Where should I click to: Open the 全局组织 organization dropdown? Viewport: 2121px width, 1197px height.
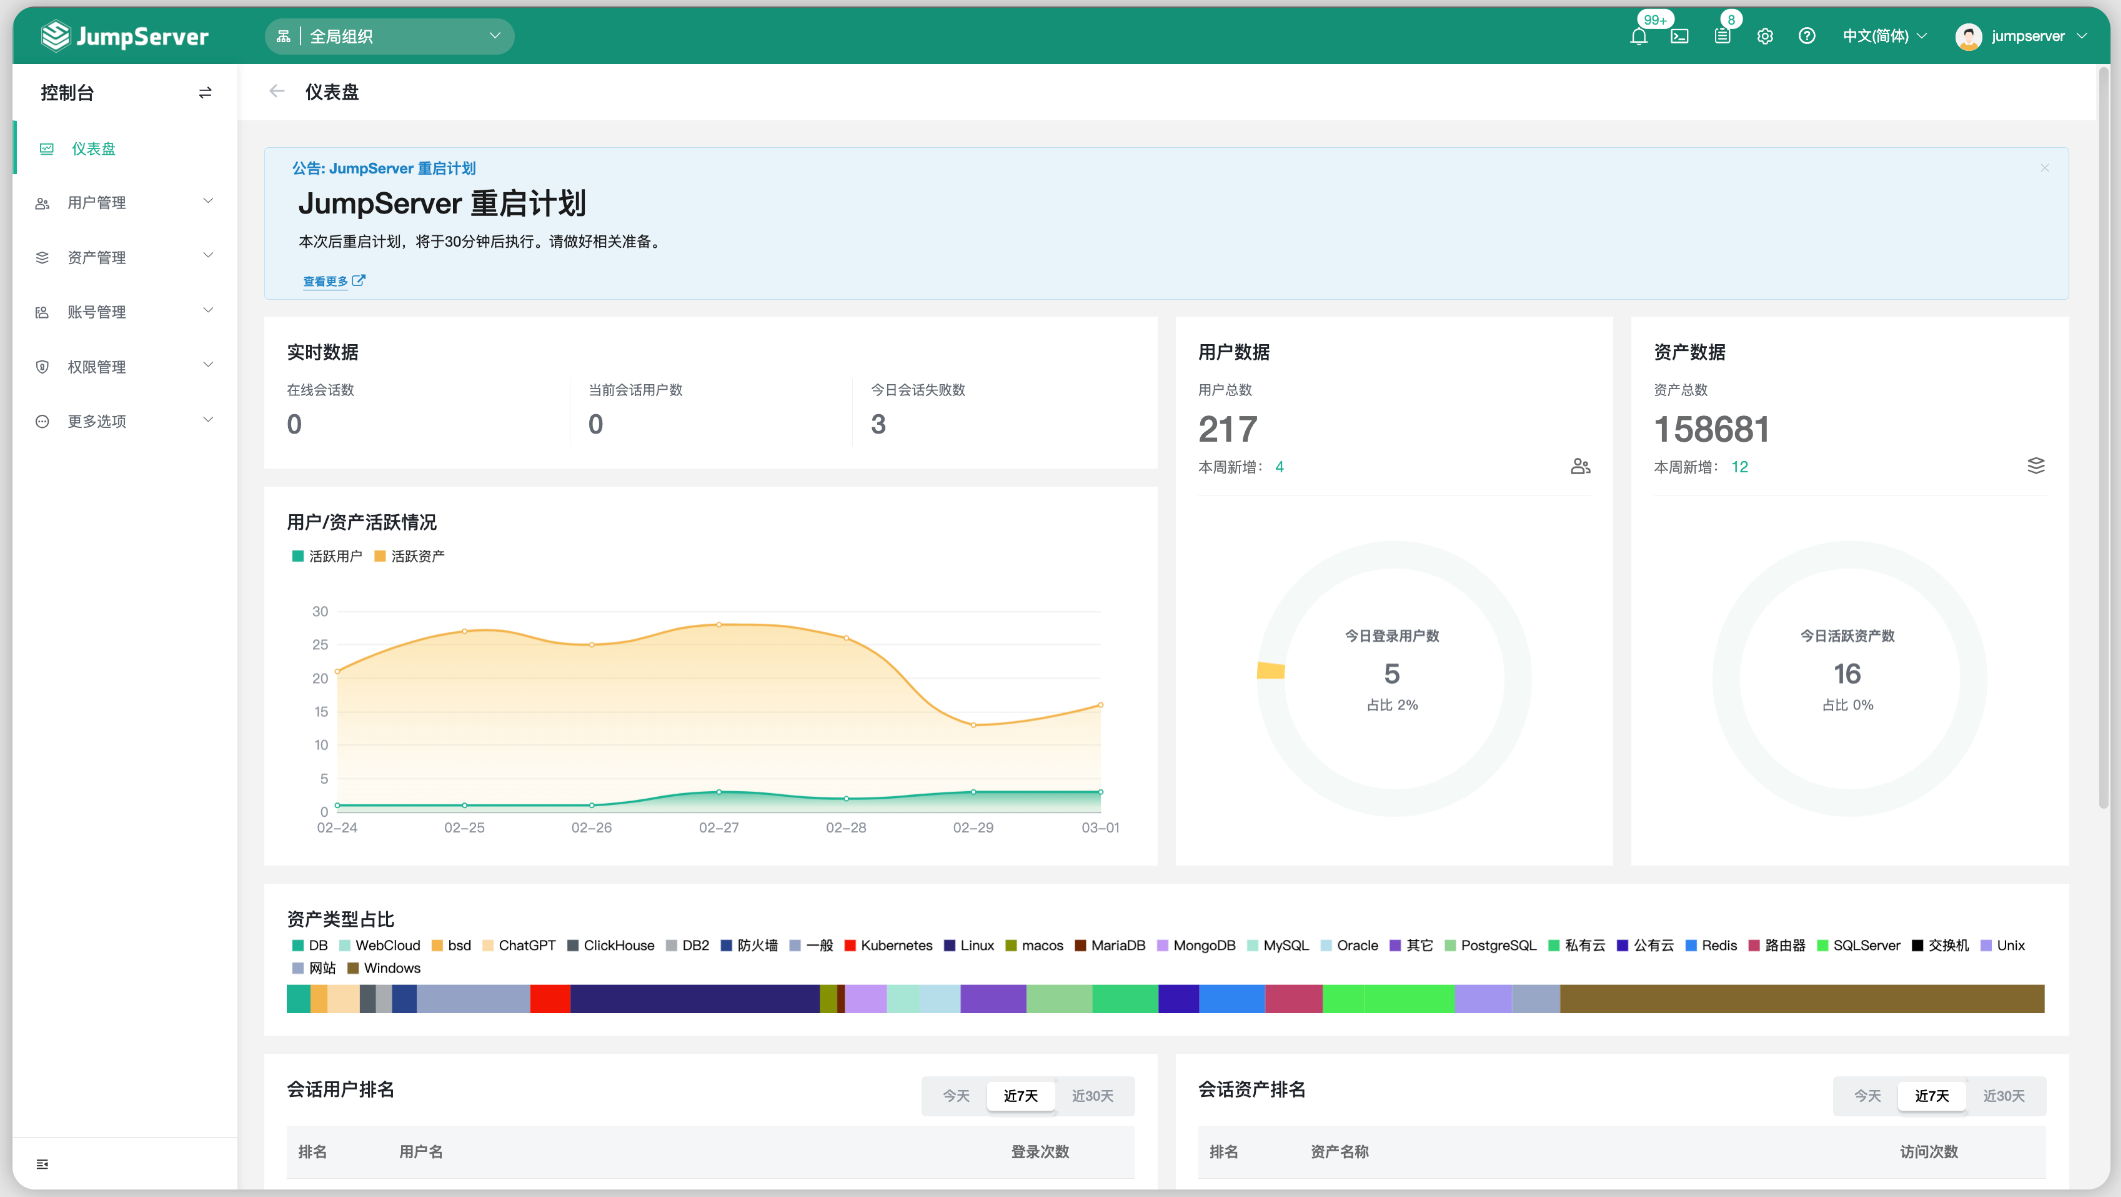(390, 37)
